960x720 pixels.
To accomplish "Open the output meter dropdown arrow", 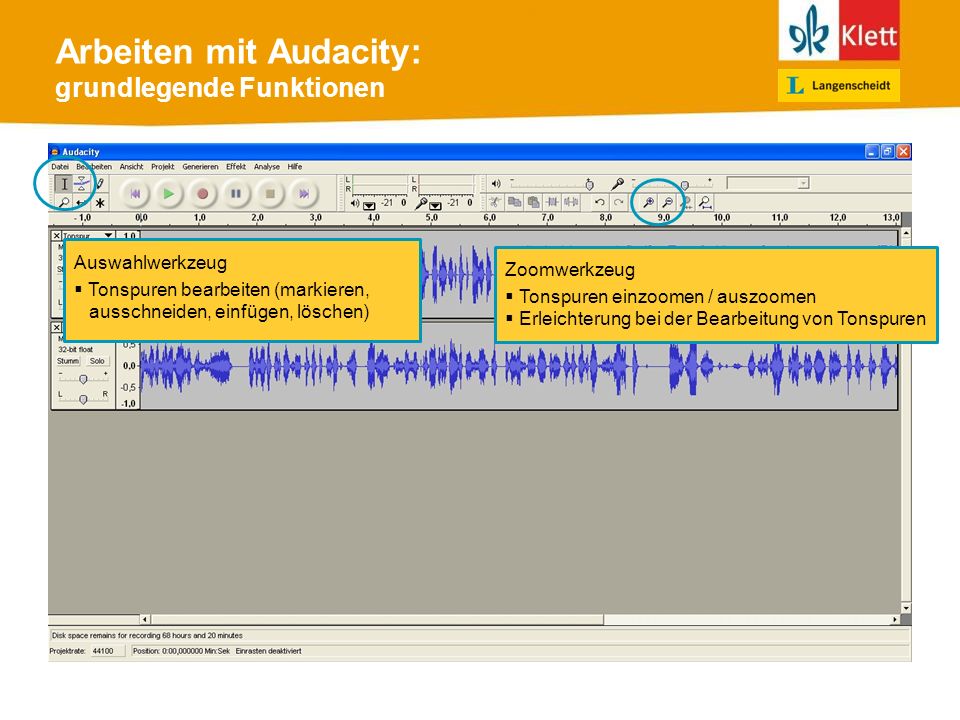I will click(369, 205).
